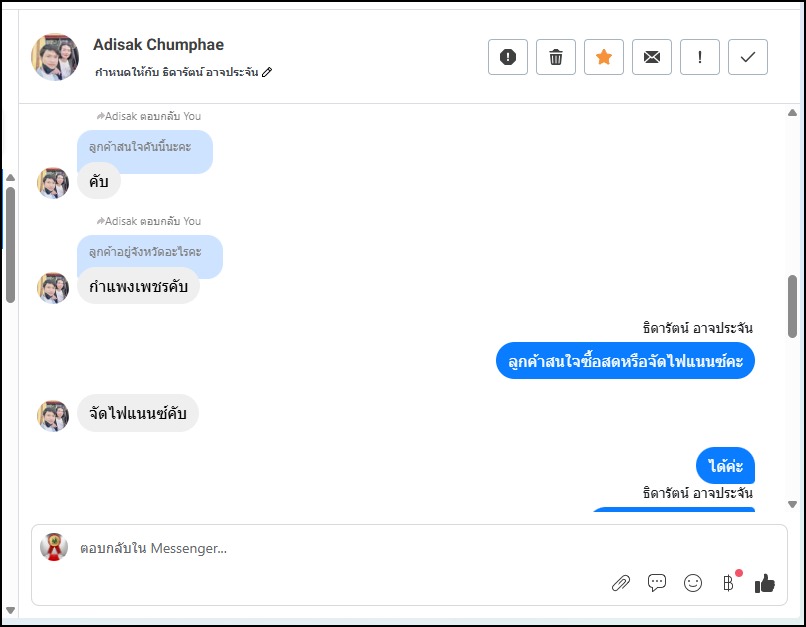Viewport: 806px width, 627px height.
Task: Click the กำแพงเพชรคับ message bubble
Action: coord(138,286)
